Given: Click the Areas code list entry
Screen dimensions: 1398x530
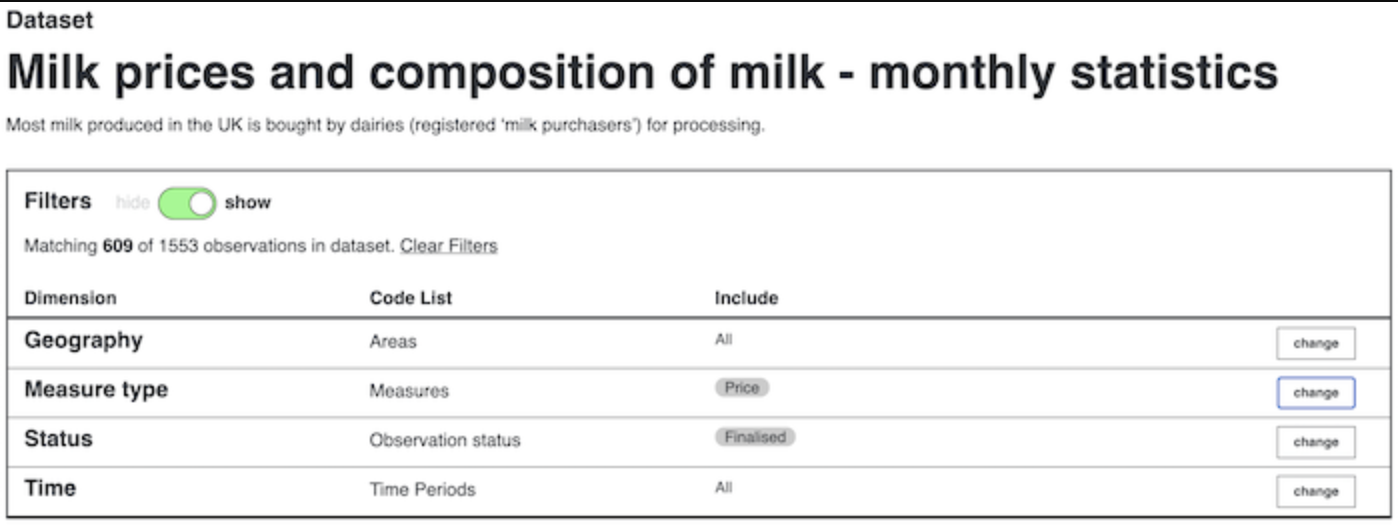Looking at the screenshot, I should (x=393, y=342).
